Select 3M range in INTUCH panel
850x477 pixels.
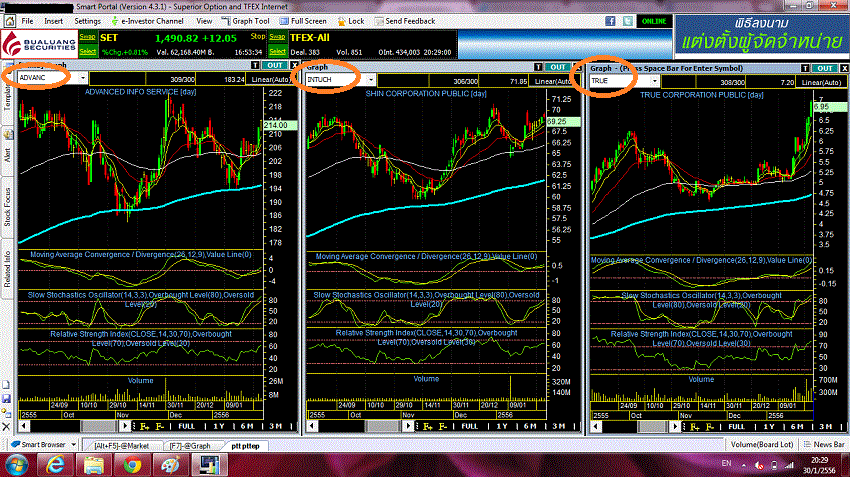click(x=559, y=427)
